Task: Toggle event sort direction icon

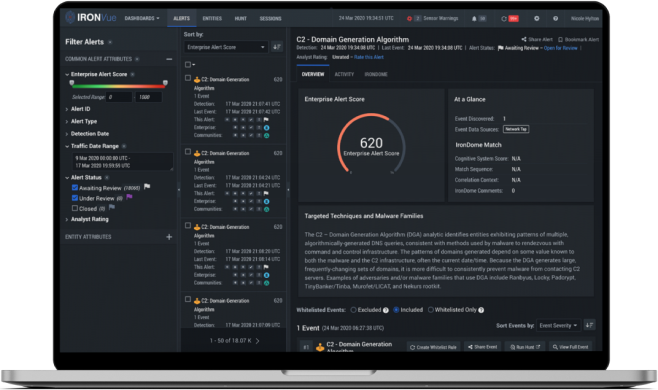Action: click(590, 325)
